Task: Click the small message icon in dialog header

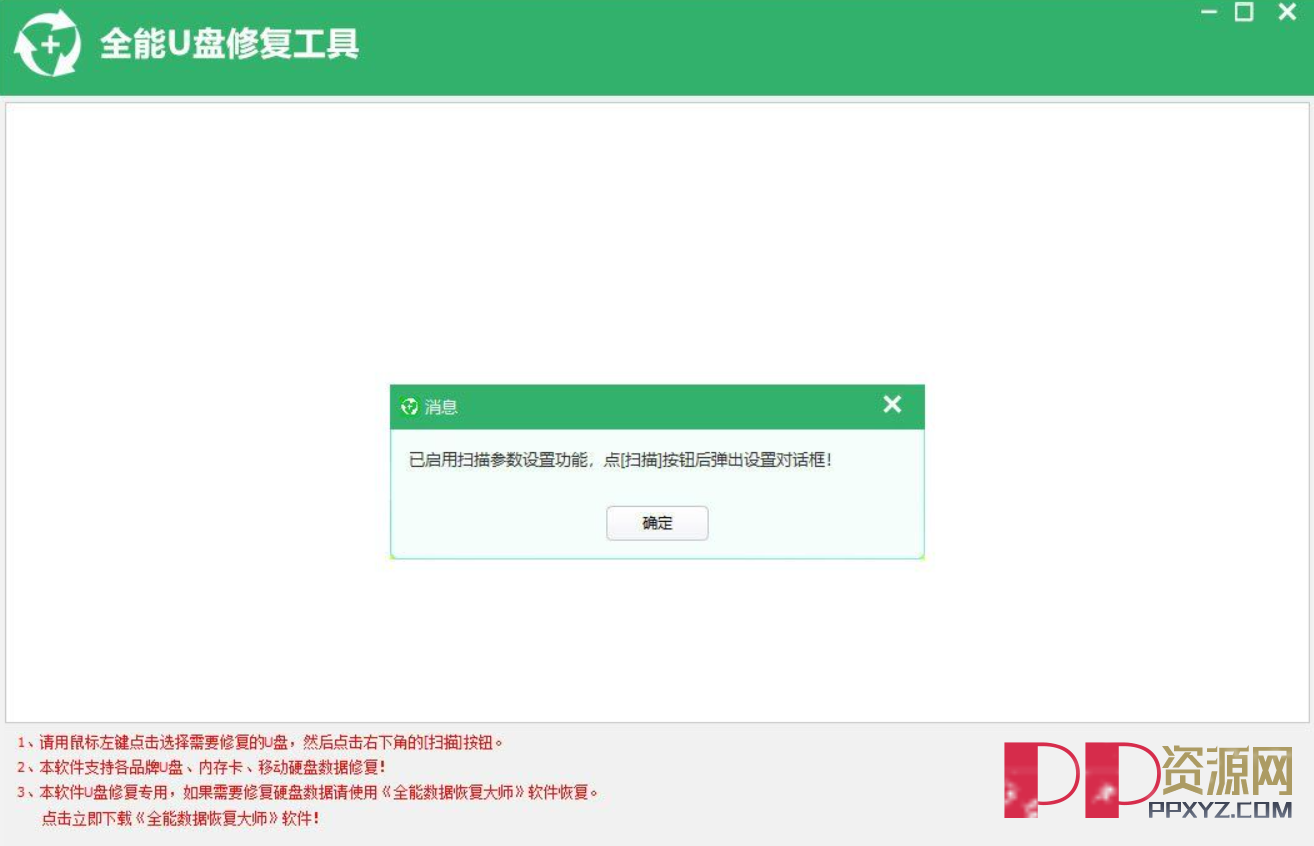Action: click(x=408, y=406)
